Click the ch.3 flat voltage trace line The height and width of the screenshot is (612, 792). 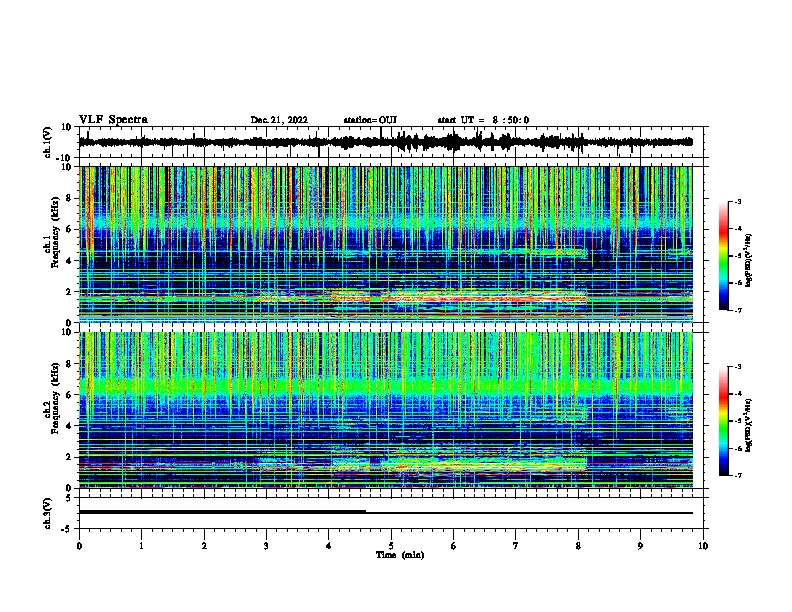coord(386,513)
